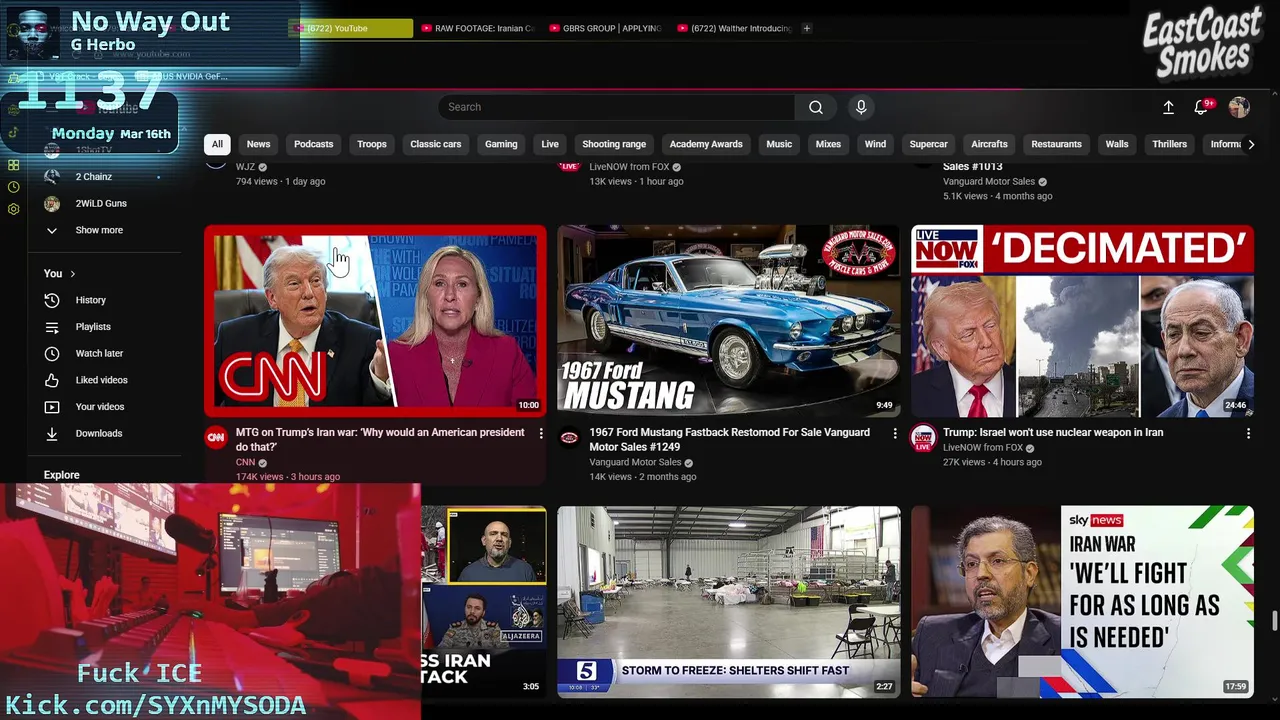Image resolution: width=1280 pixels, height=720 pixels.
Task: Select the News filter chip
Action: (259, 144)
